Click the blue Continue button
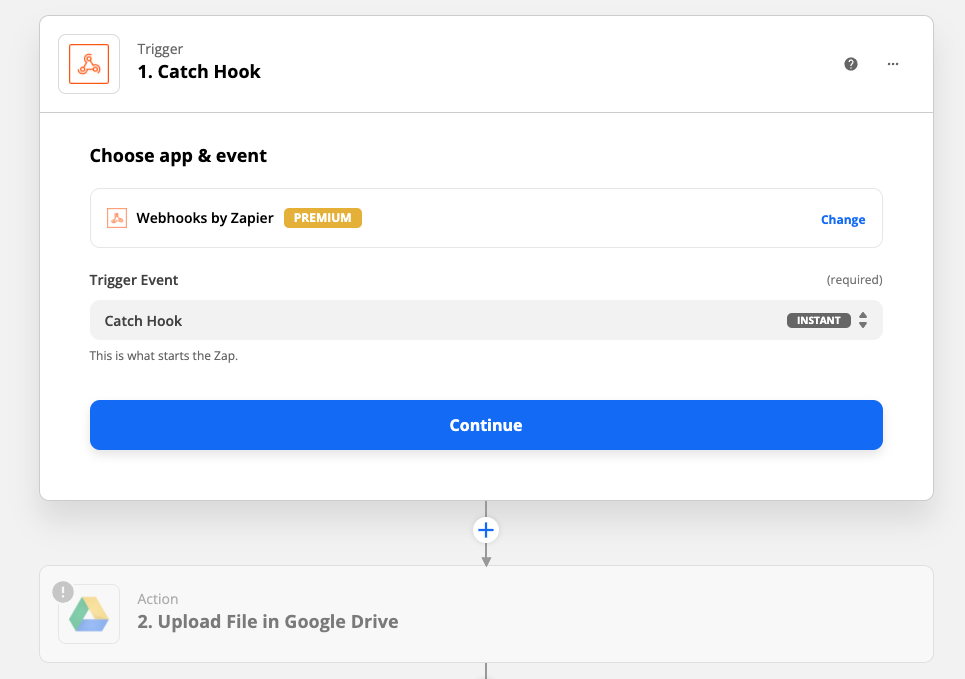The image size is (965, 679). point(486,425)
